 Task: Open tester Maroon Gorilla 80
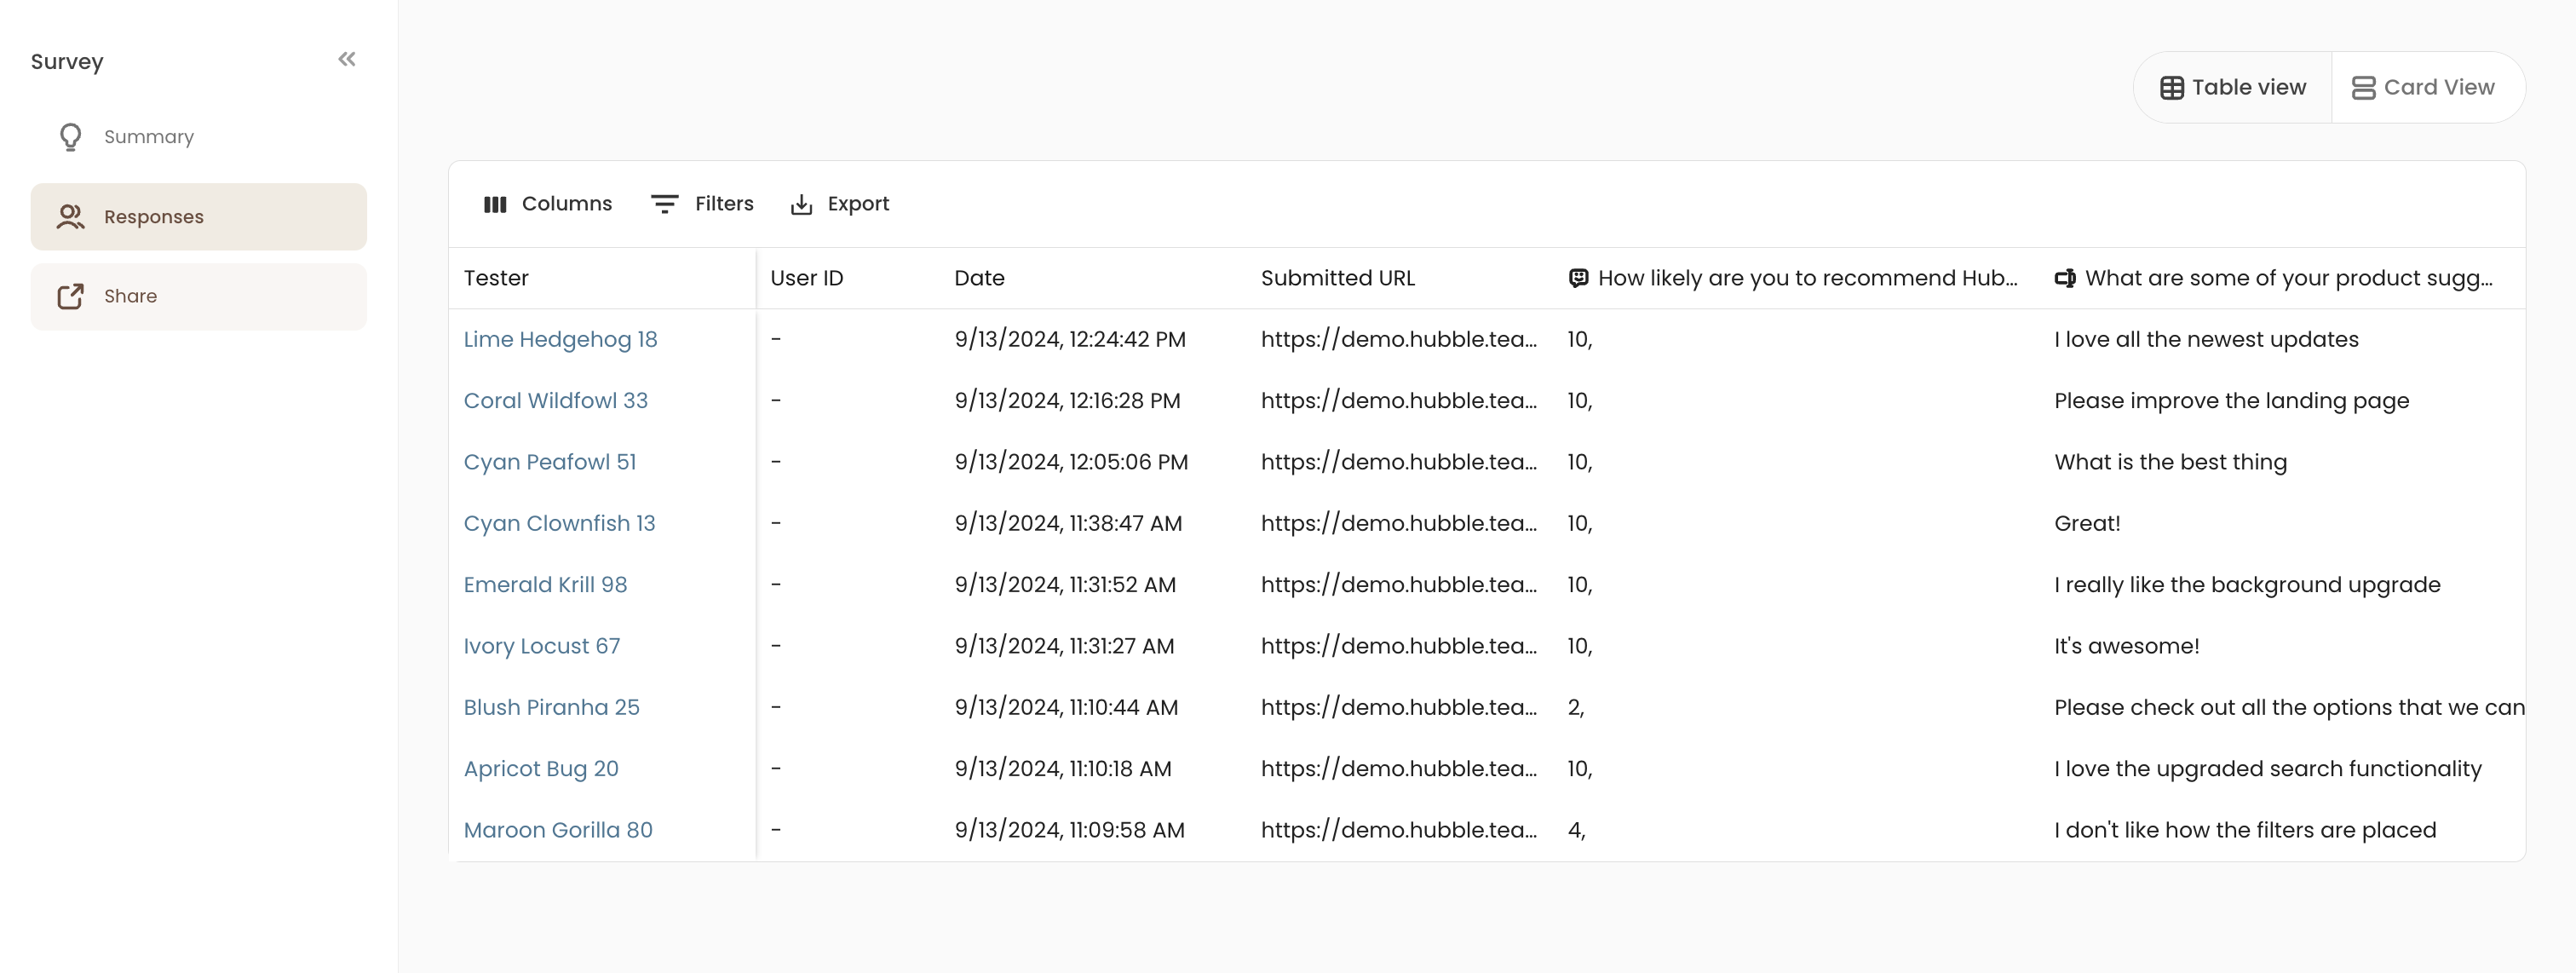point(558,830)
